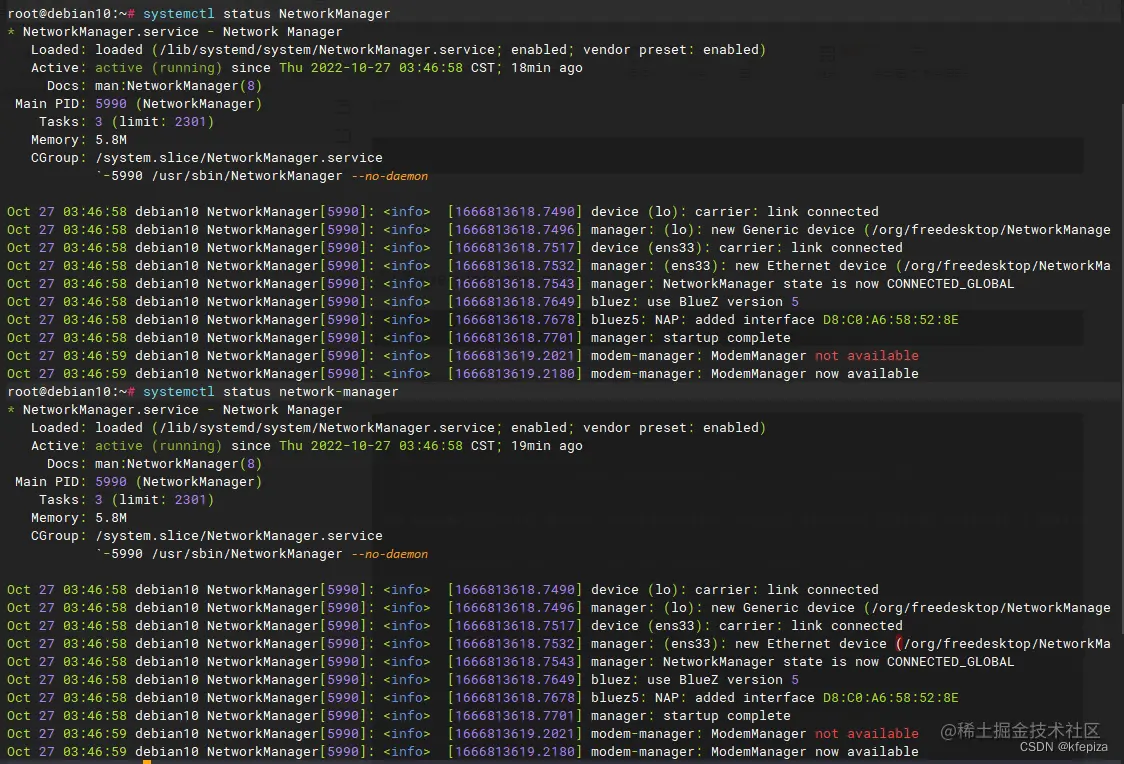
Task: Click "device (ens33): carrier: link connected" in the first output
Action: [x=746, y=247]
